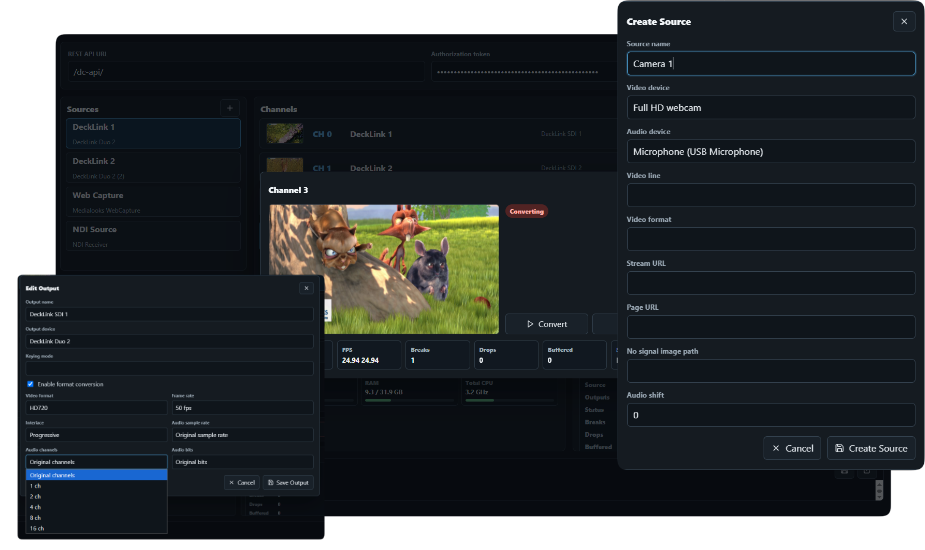This screenshot has width=925, height=550.
Task: Open the Frame rate dropdown showing 50 fps
Action: 242,408
